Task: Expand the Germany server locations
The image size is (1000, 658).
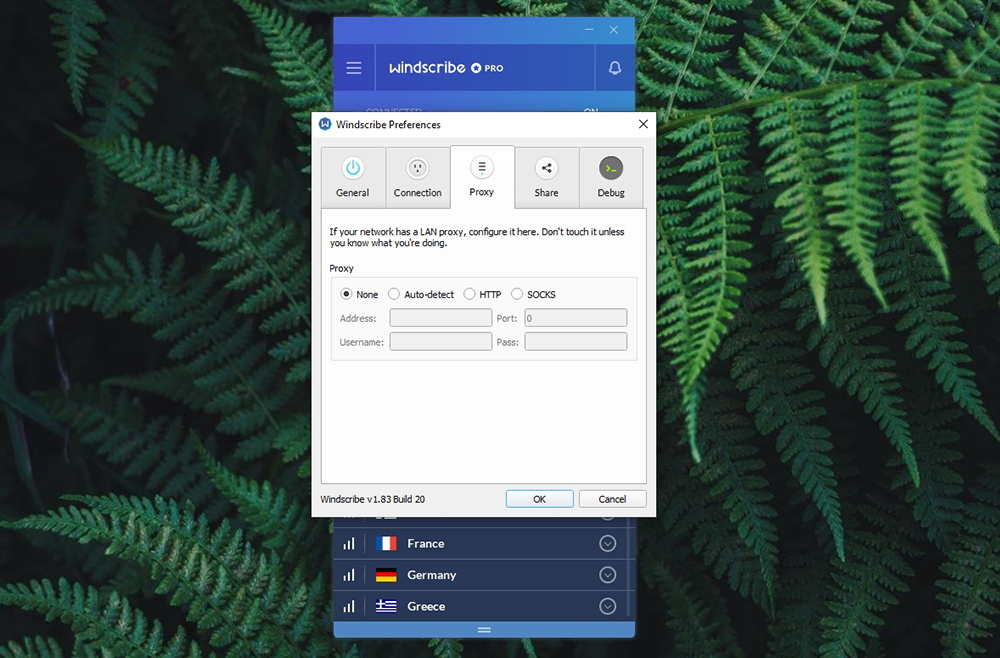Action: point(607,575)
